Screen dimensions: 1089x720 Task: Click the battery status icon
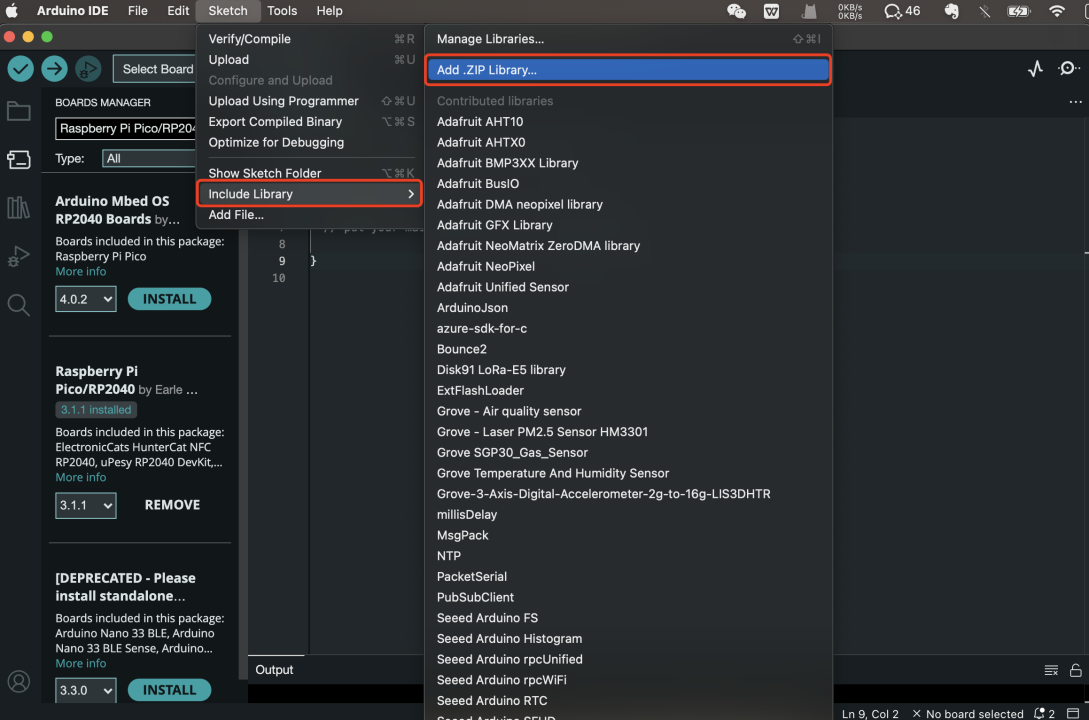pos(1018,10)
